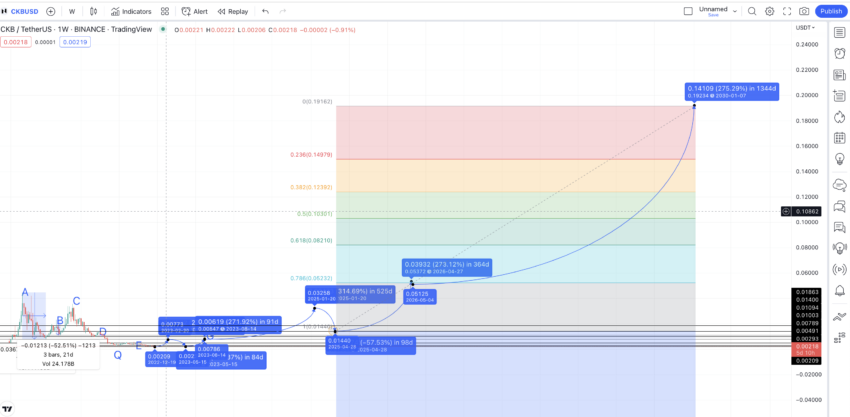Toggle fullscreen mode

coord(787,11)
